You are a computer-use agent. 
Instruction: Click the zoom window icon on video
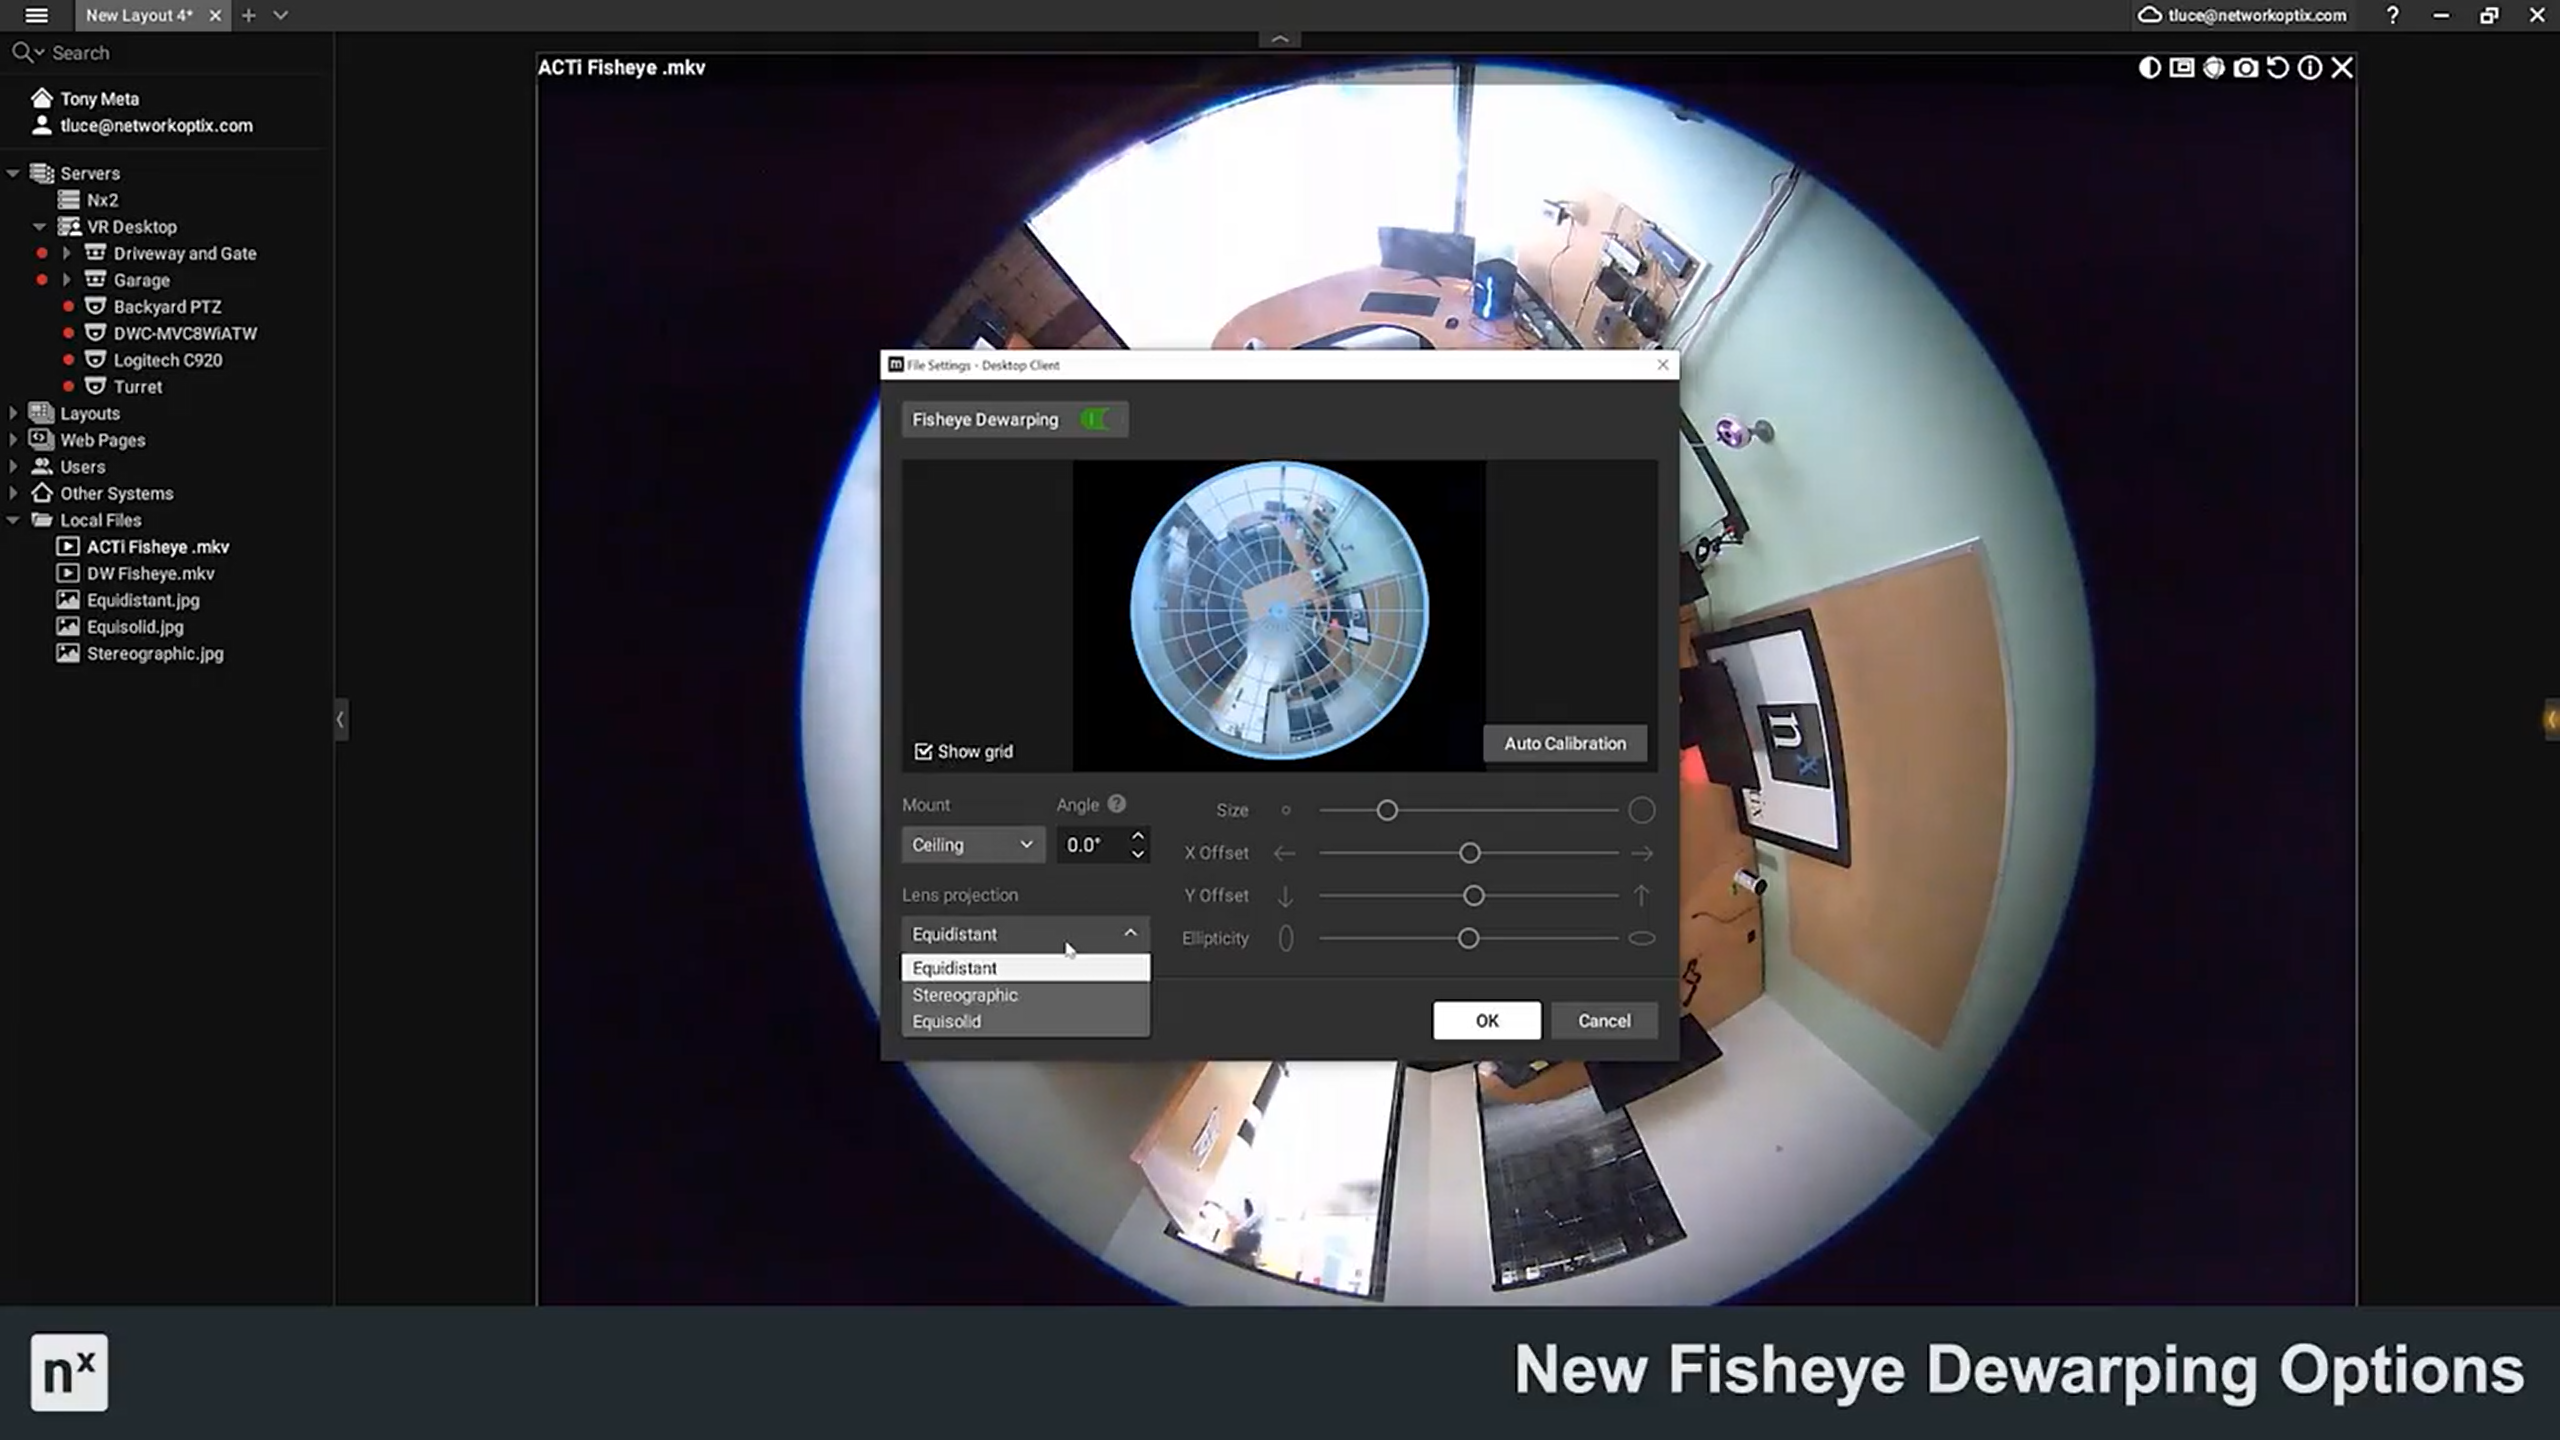pos(2181,67)
